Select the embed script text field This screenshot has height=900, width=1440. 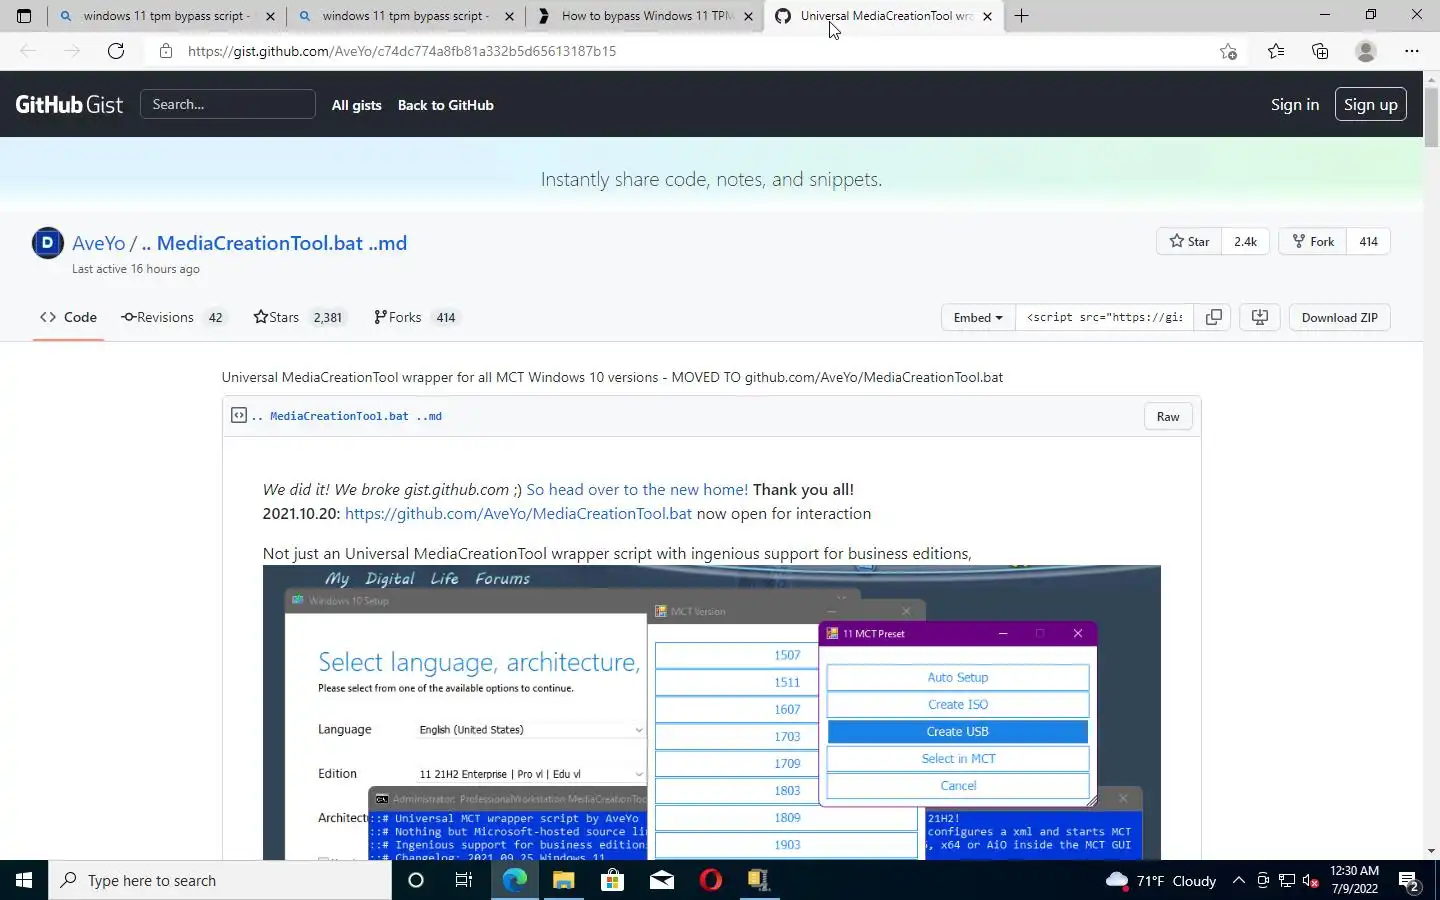1104,317
